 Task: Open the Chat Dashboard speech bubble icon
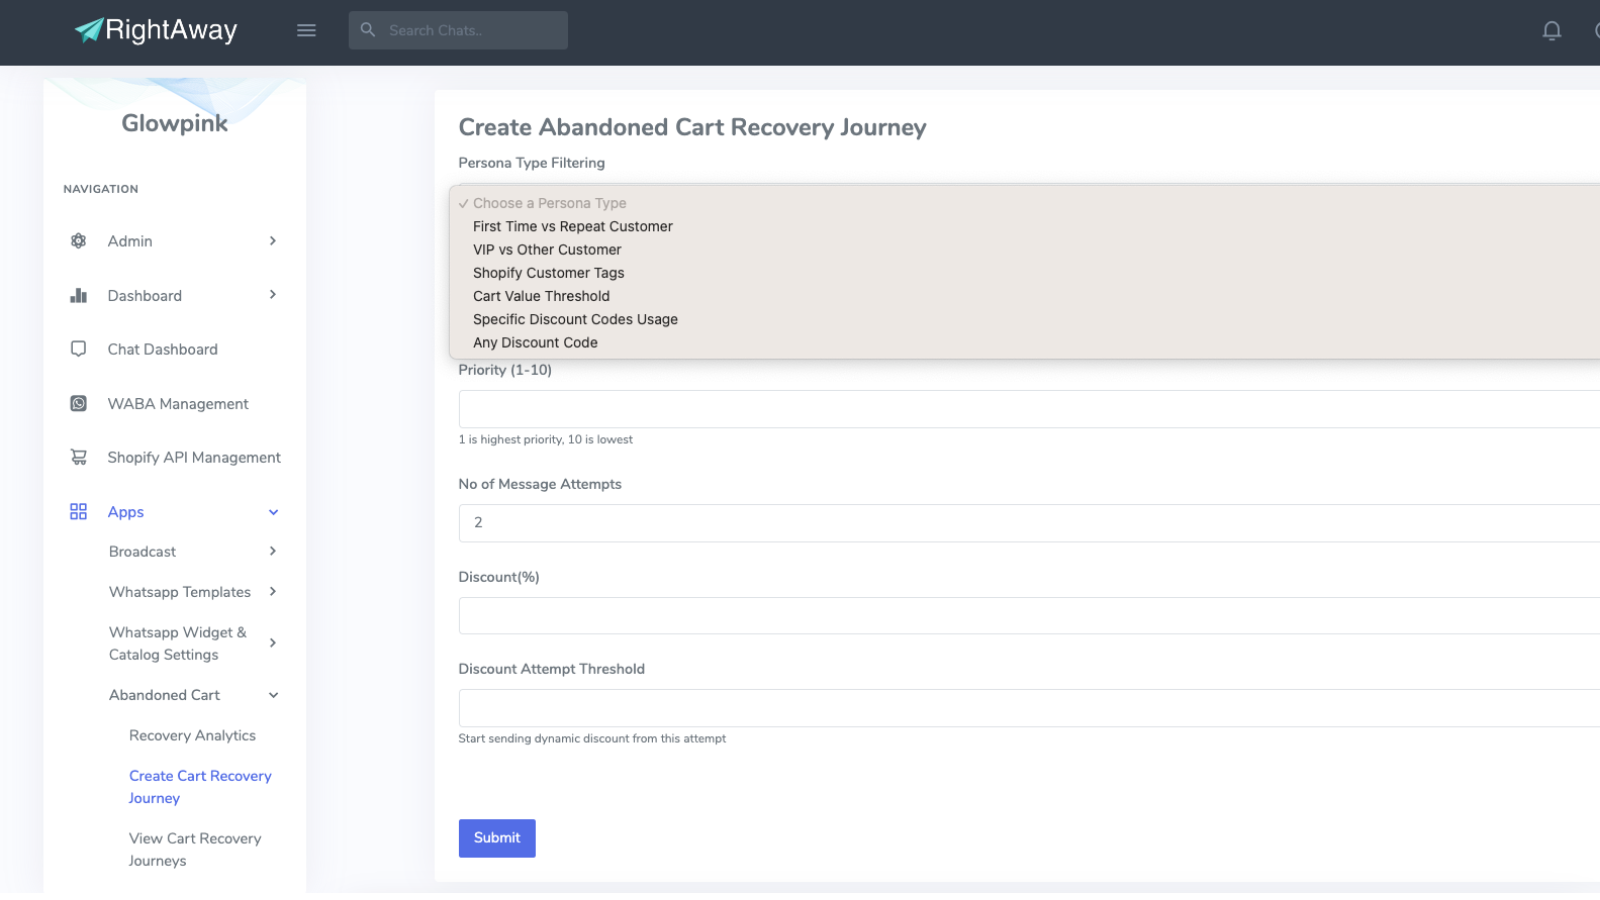[x=78, y=348]
